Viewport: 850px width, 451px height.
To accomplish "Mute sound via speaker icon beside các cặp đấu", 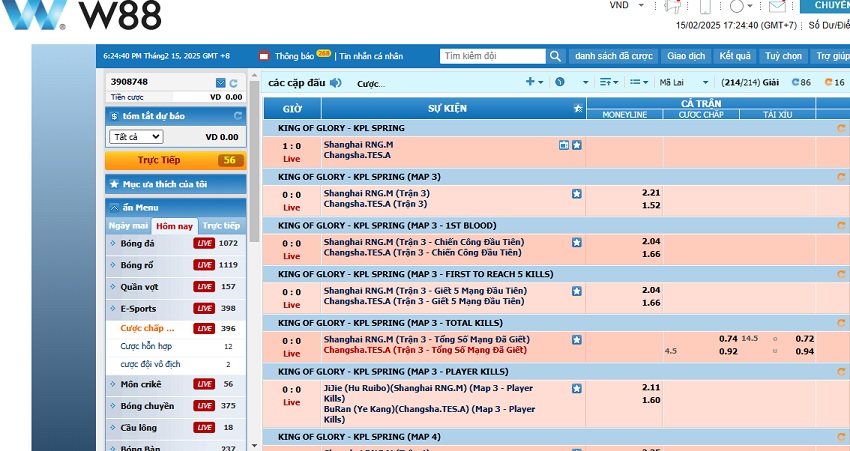I will point(336,82).
